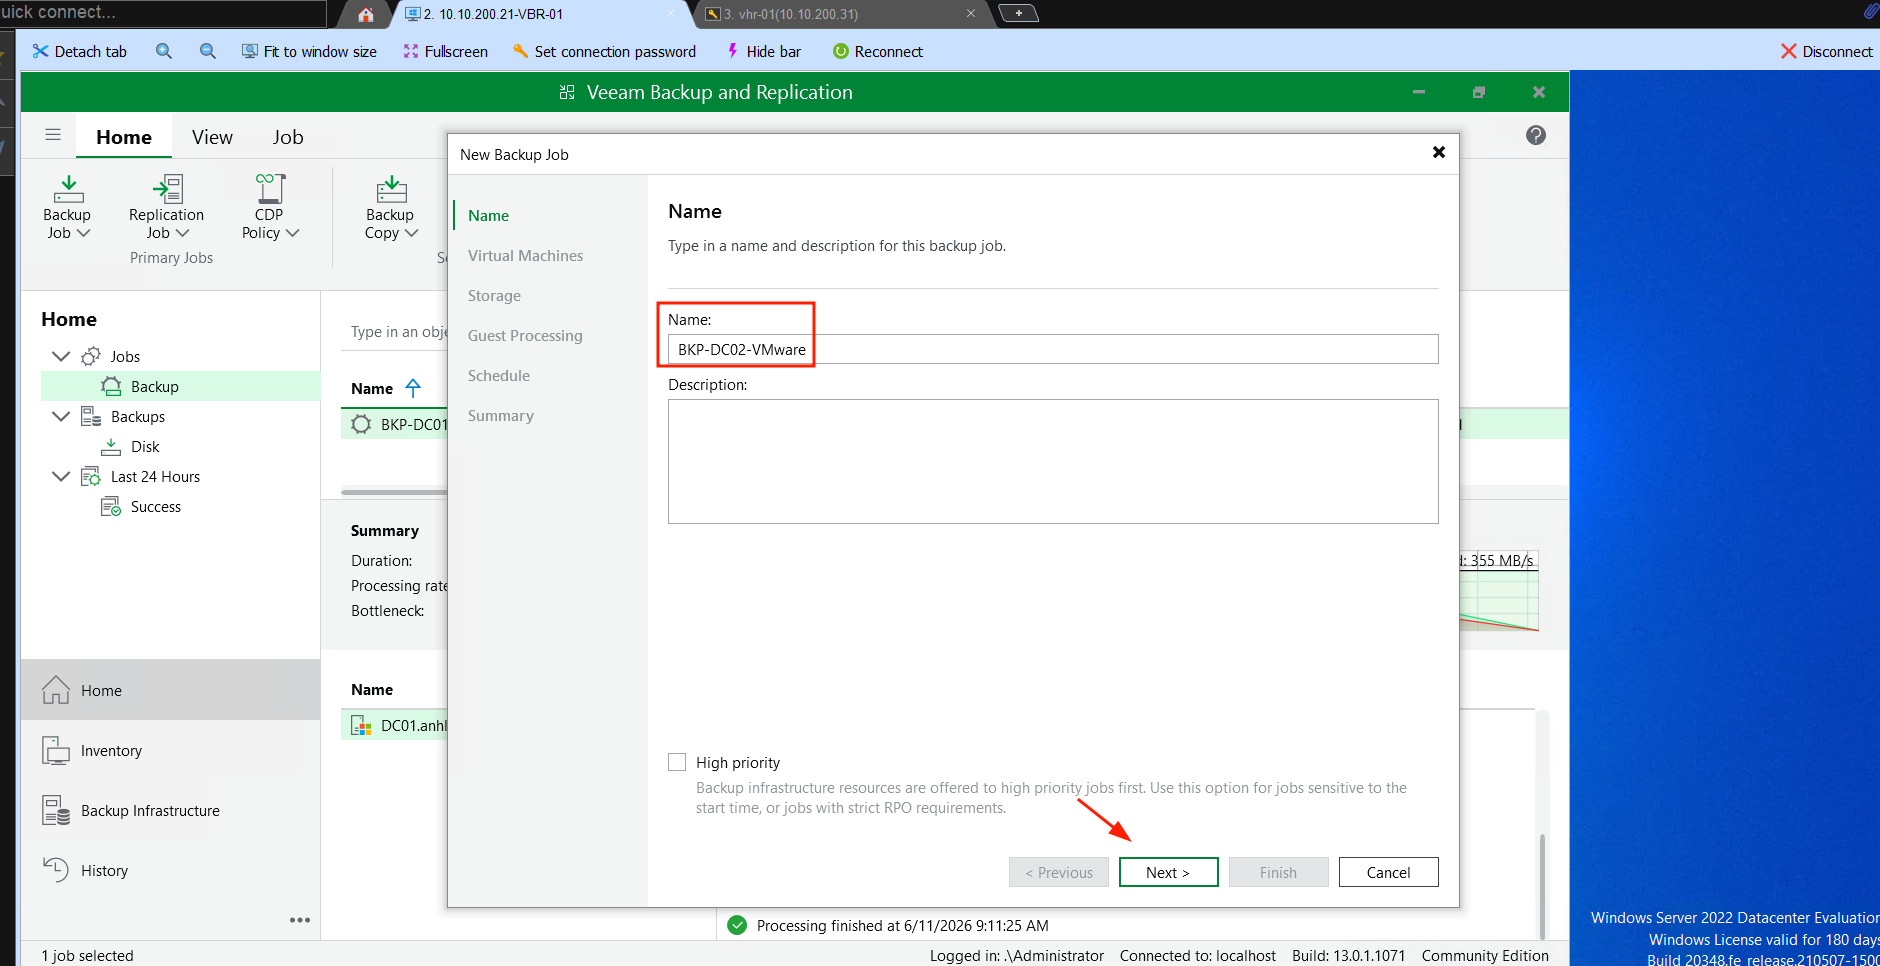Expand the CDP Policy dropdown arrow
This screenshot has width=1880, height=966.
point(293,233)
